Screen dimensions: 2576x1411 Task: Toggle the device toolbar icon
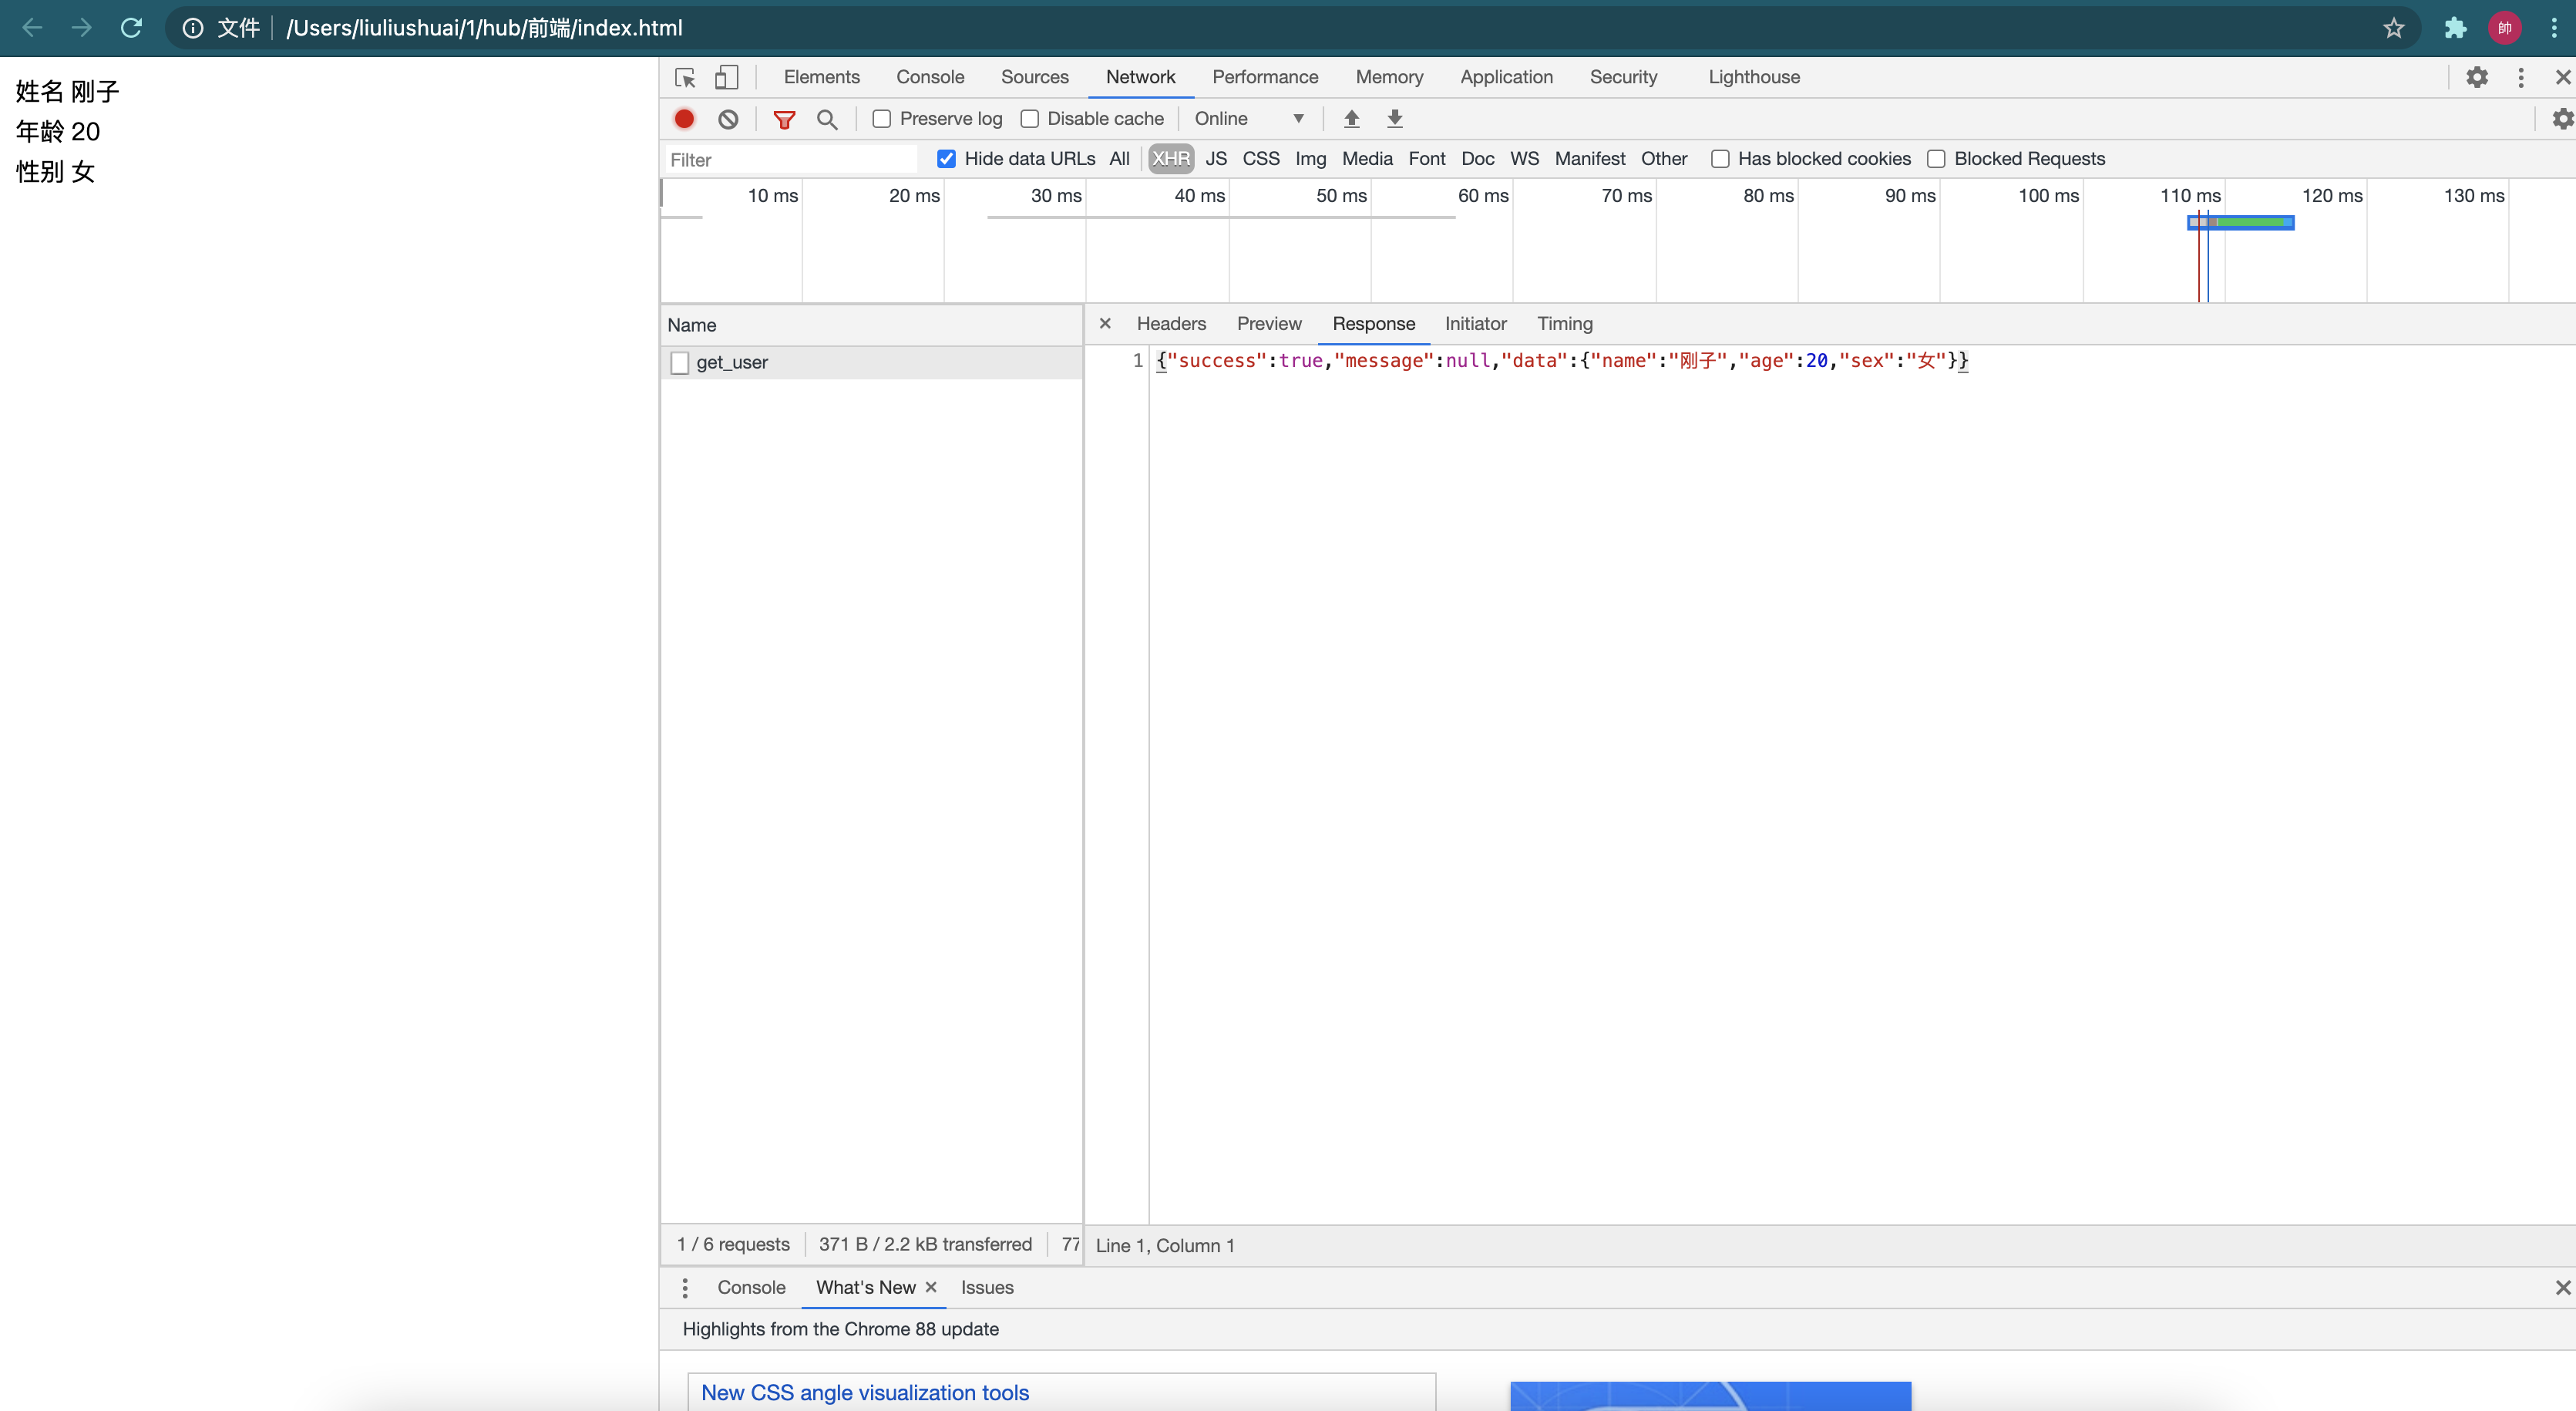pyautogui.click(x=727, y=77)
